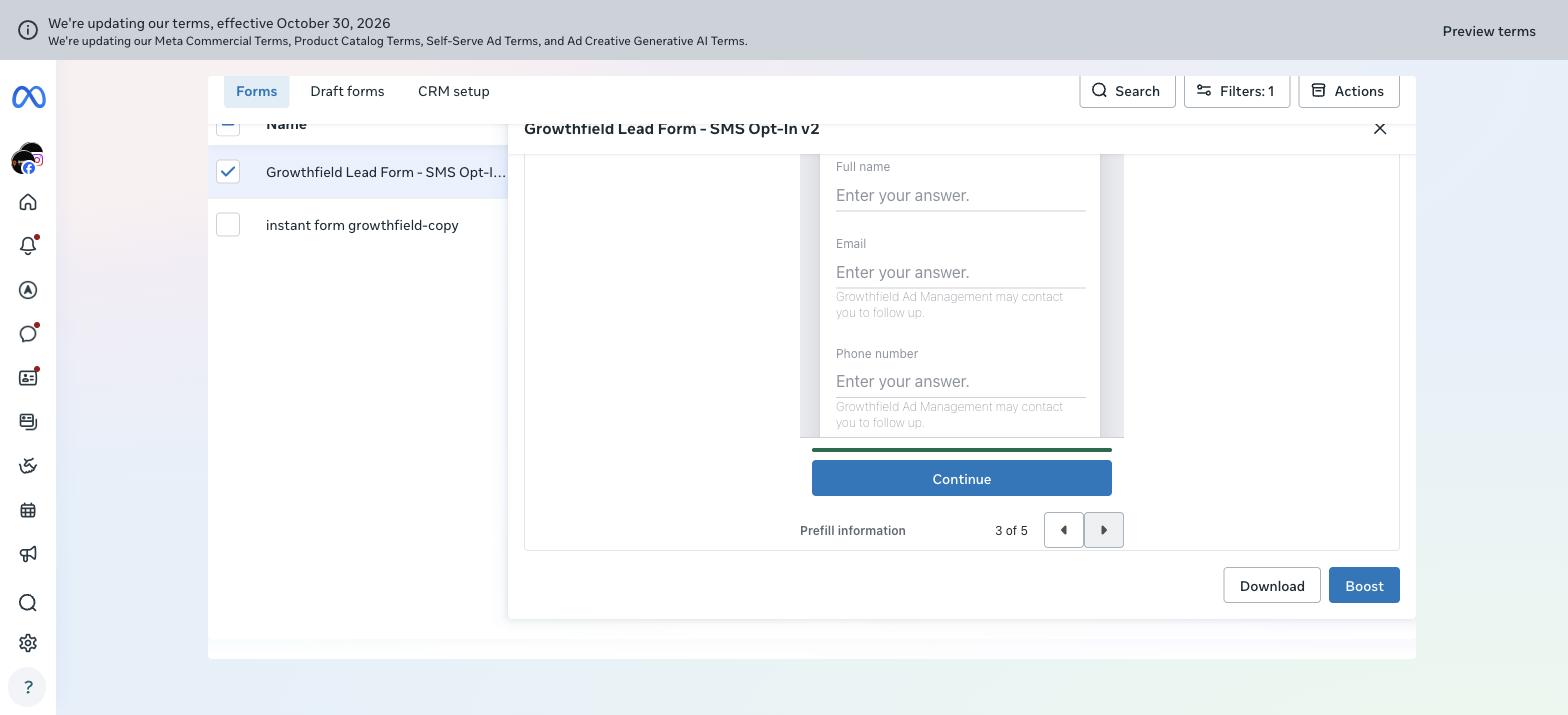Click the Email answer field
The image size is (1568, 715).
click(961, 272)
